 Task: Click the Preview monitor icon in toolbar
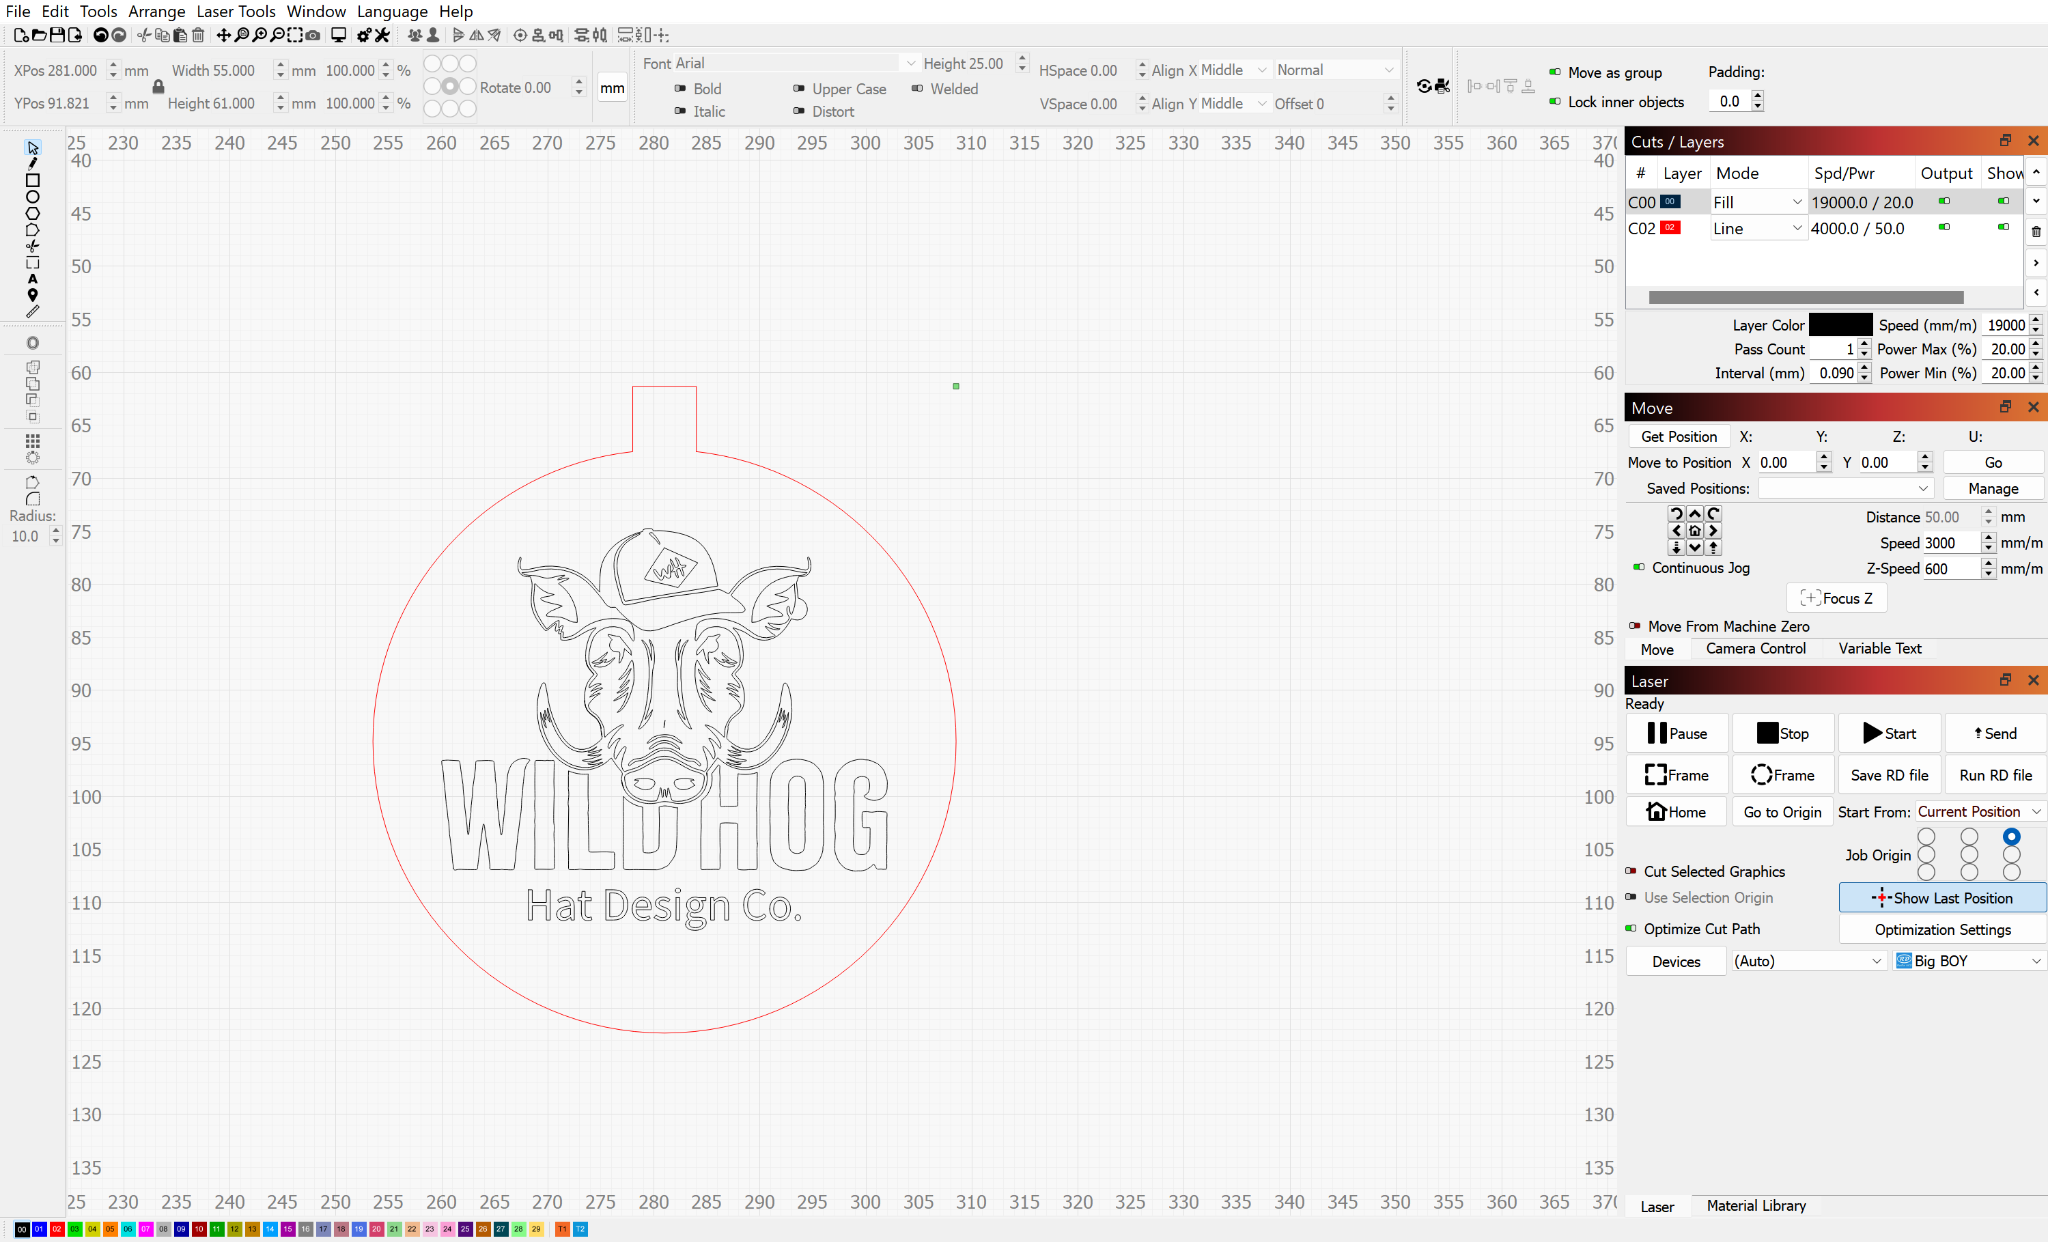pos(339,35)
